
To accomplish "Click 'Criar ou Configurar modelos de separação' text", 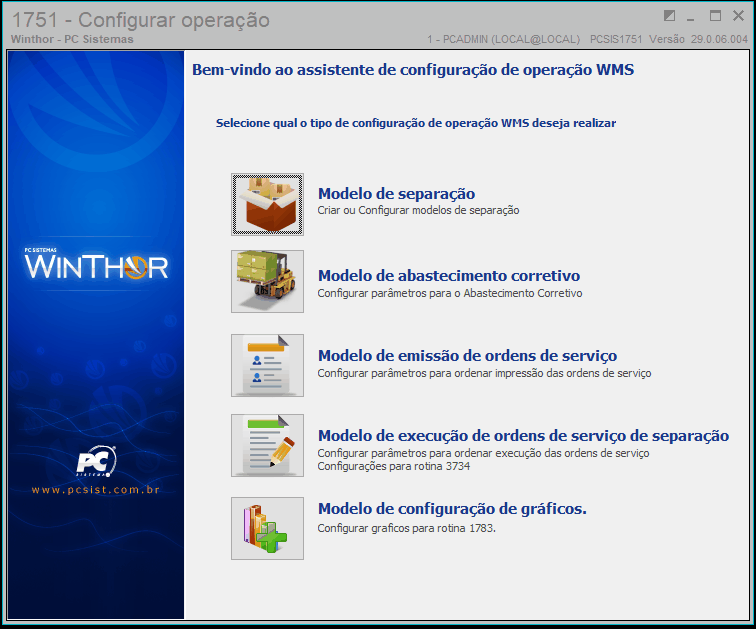I will (418, 211).
